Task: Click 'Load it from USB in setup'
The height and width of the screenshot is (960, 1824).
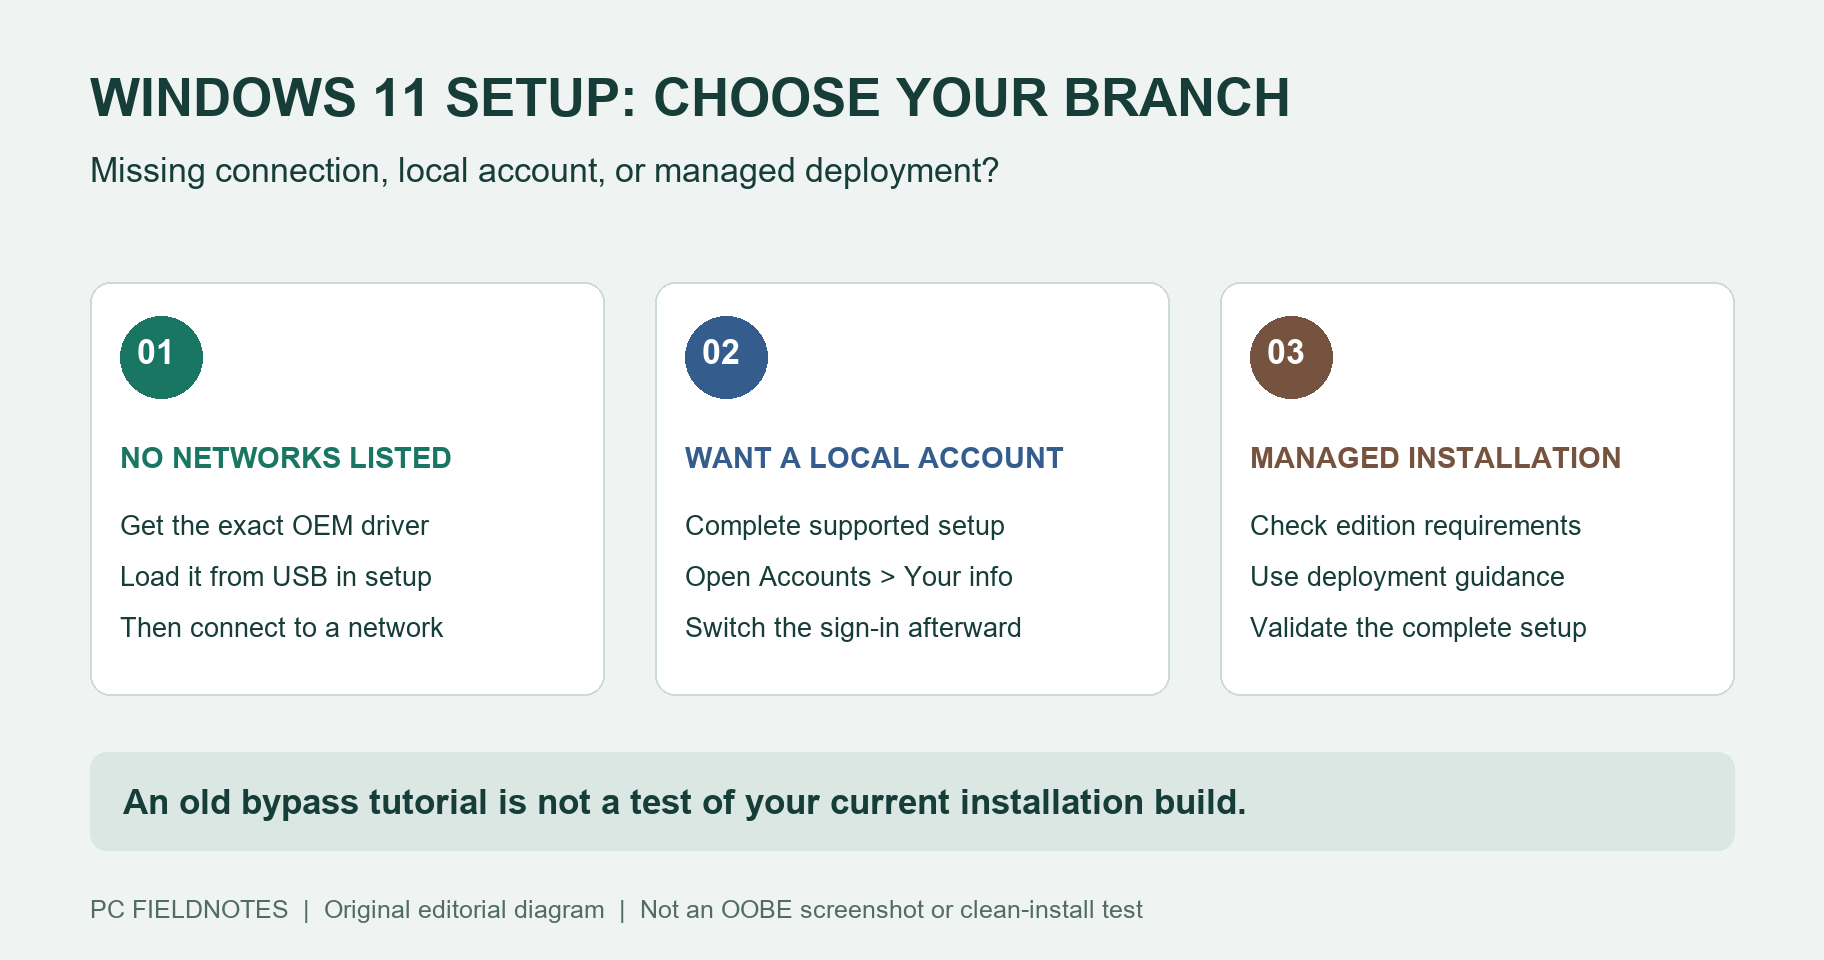Action: click(276, 577)
